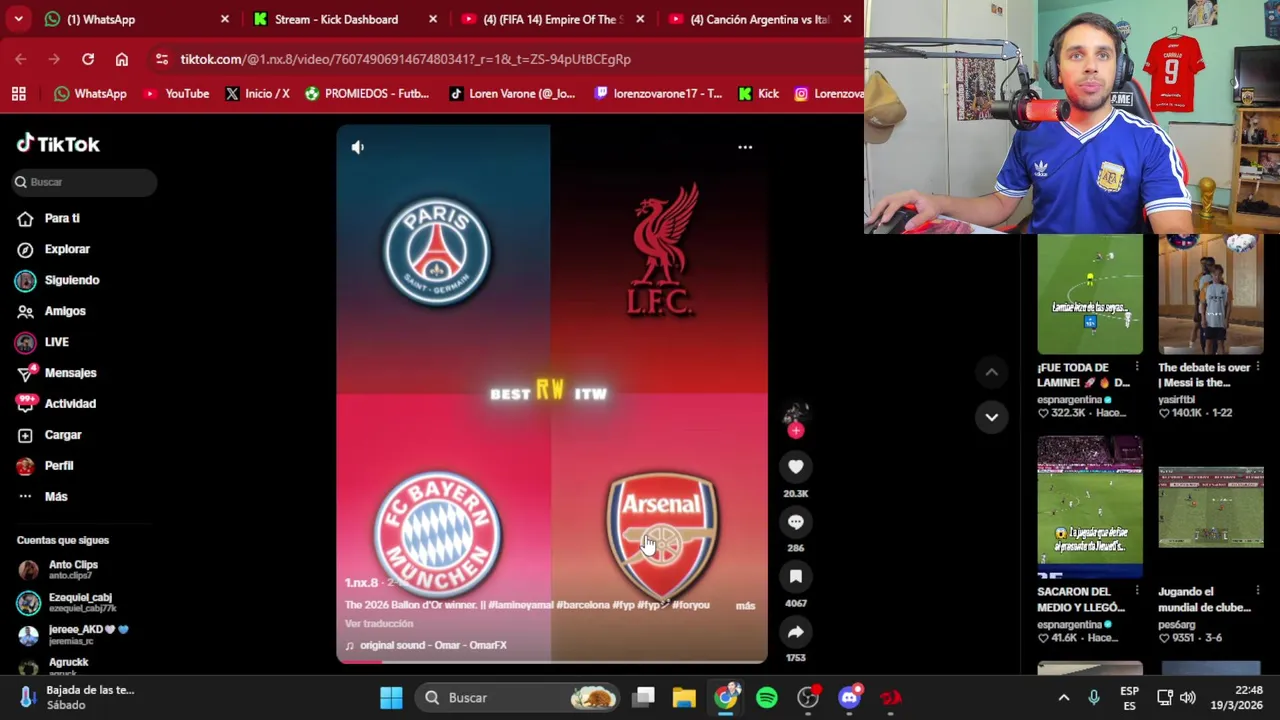Open options for The debate is over video
The height and width of the screenshot is (720, 1280).
pyautogui.click(x=1258, y=367)
